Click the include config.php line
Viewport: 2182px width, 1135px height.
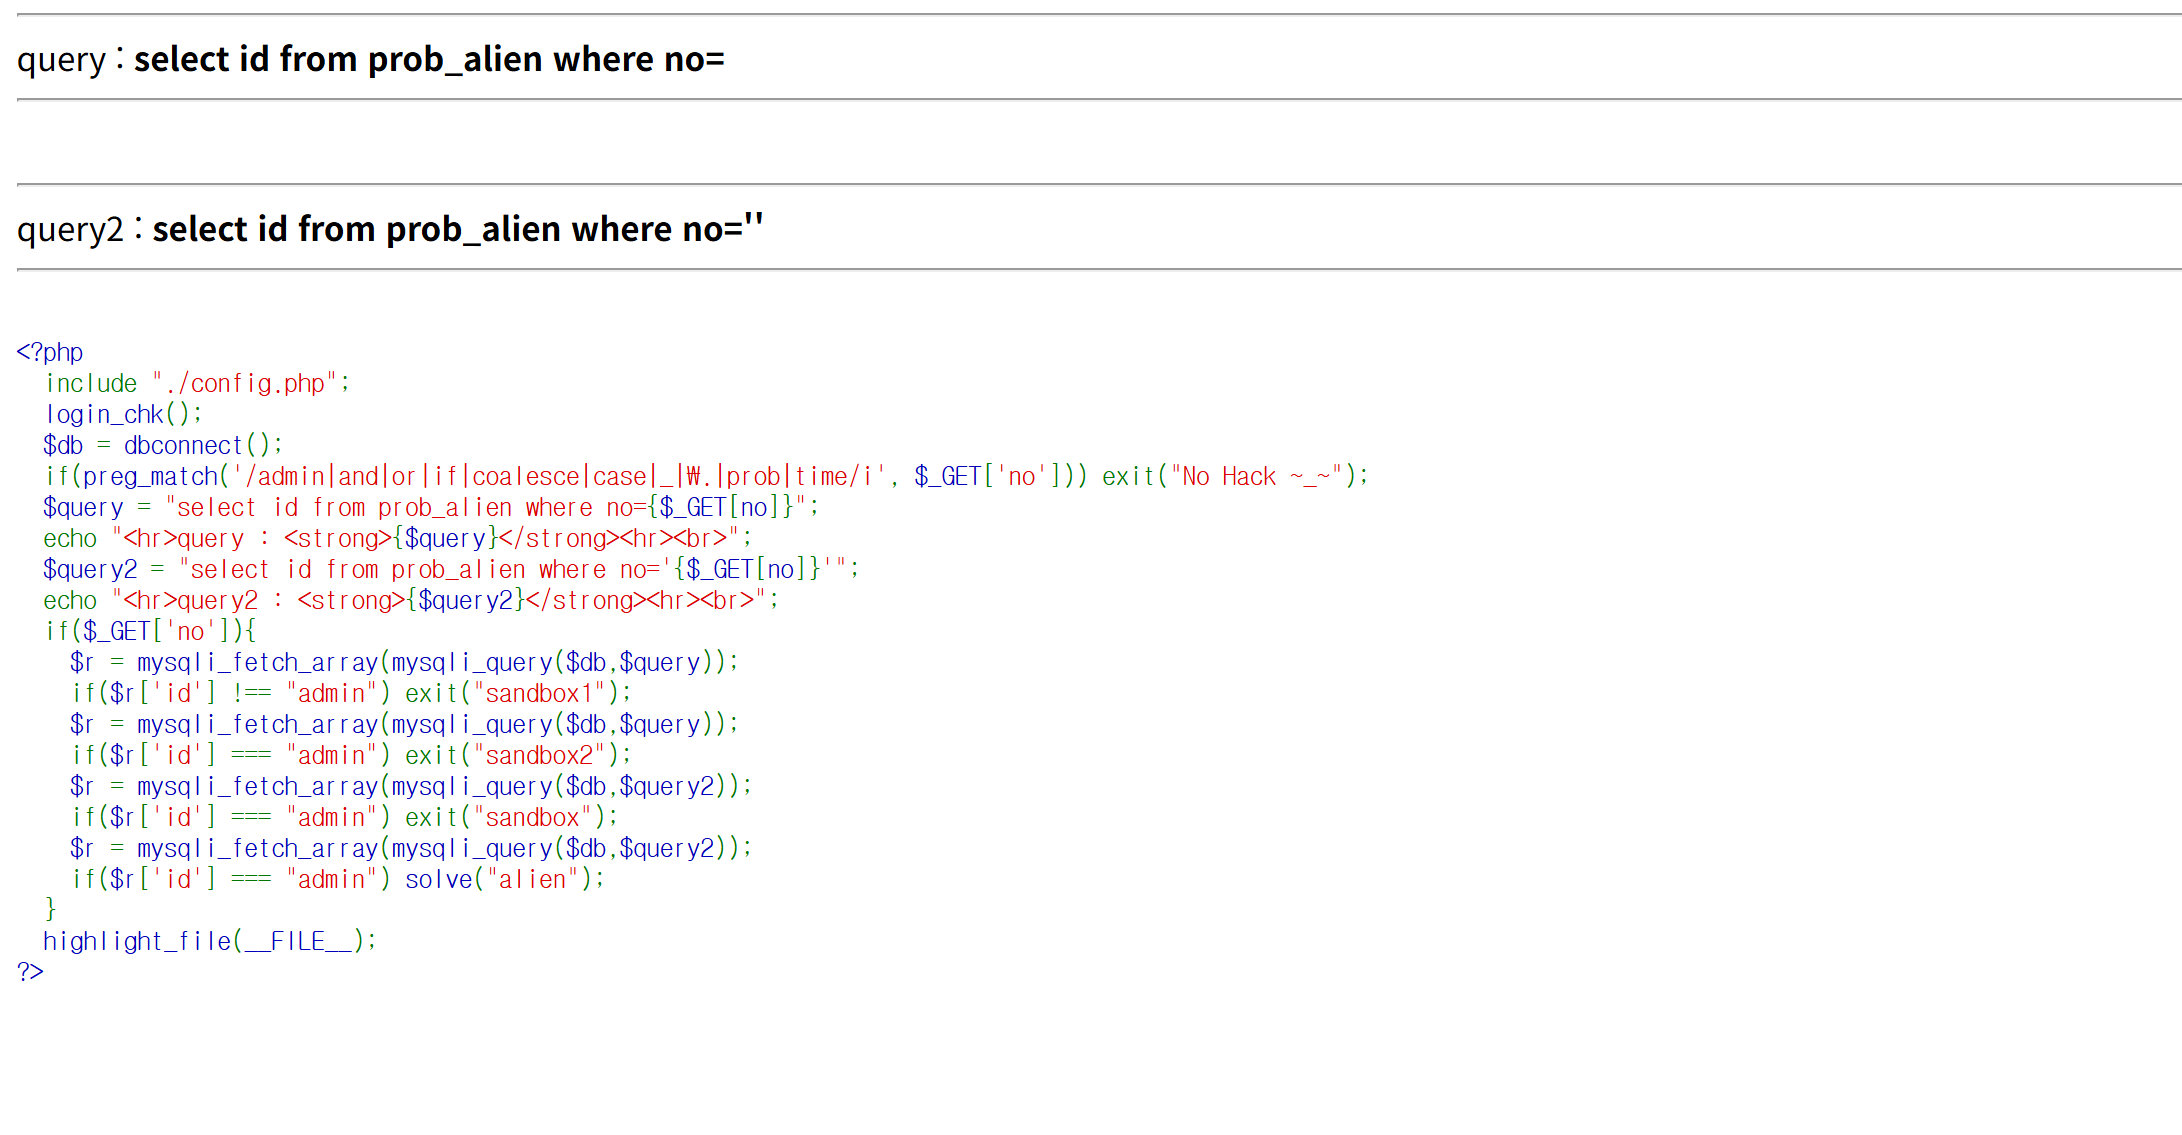pyautogui.click(x=197, y=383)
